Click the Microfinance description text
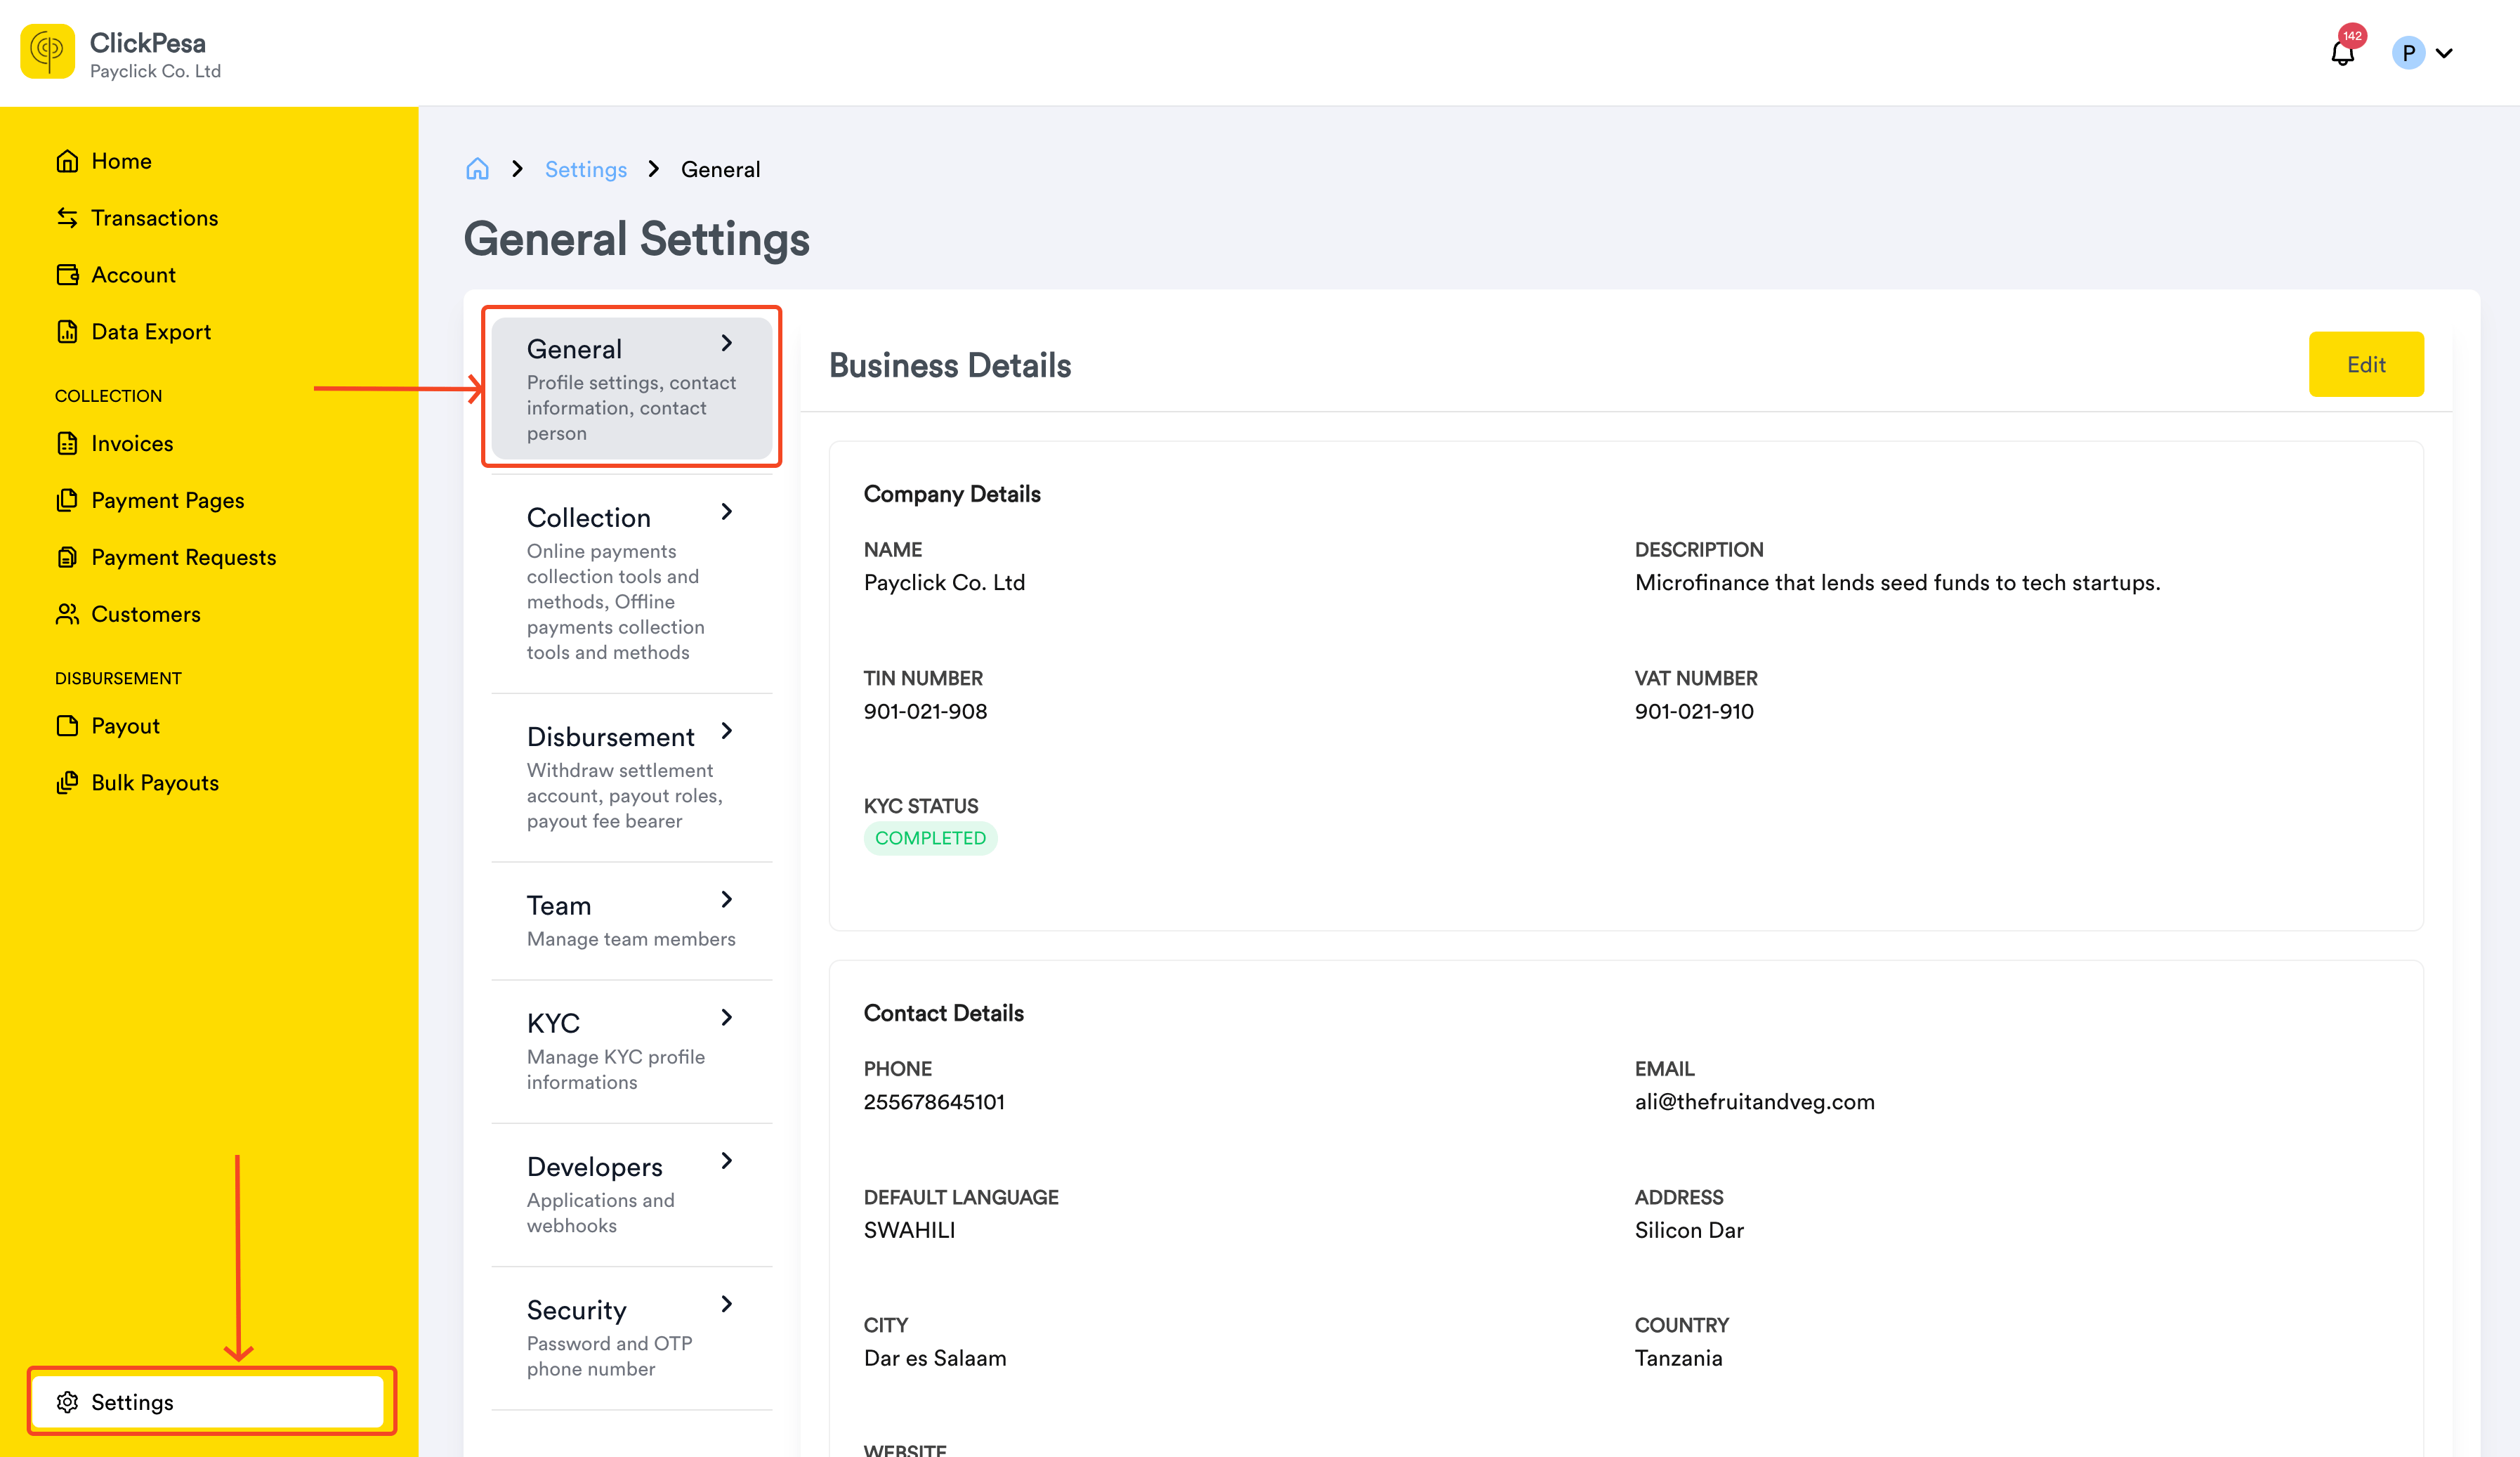This screenshot has height=1457, width=2520. coord(1897,583)
